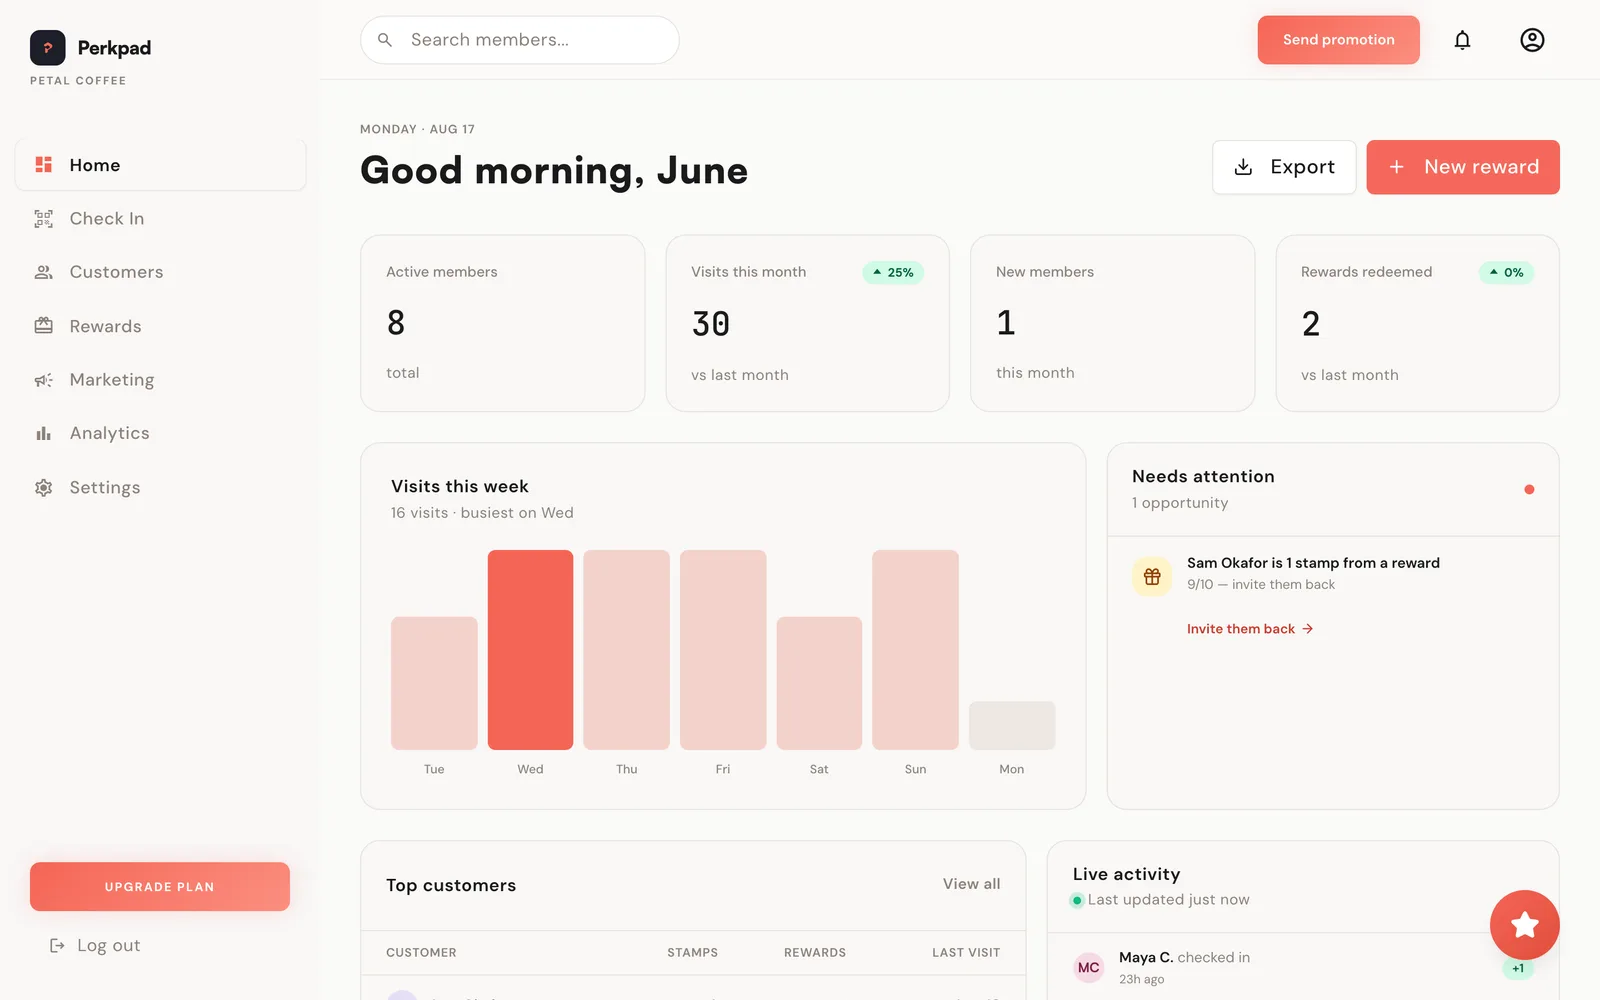Image resolution: width=1600 pixels, height=1000 pixels.
Task: Open Check In page
Action: [161, 219]
